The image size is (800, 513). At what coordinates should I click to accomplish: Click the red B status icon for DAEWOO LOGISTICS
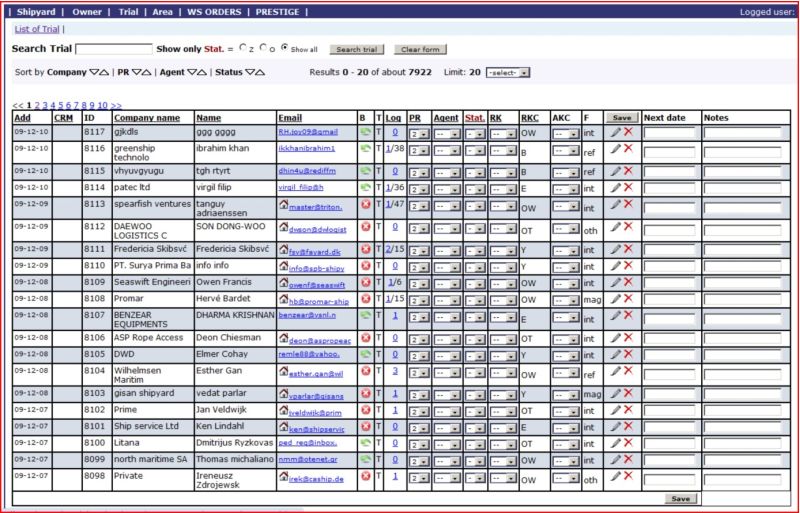[365, 226]
